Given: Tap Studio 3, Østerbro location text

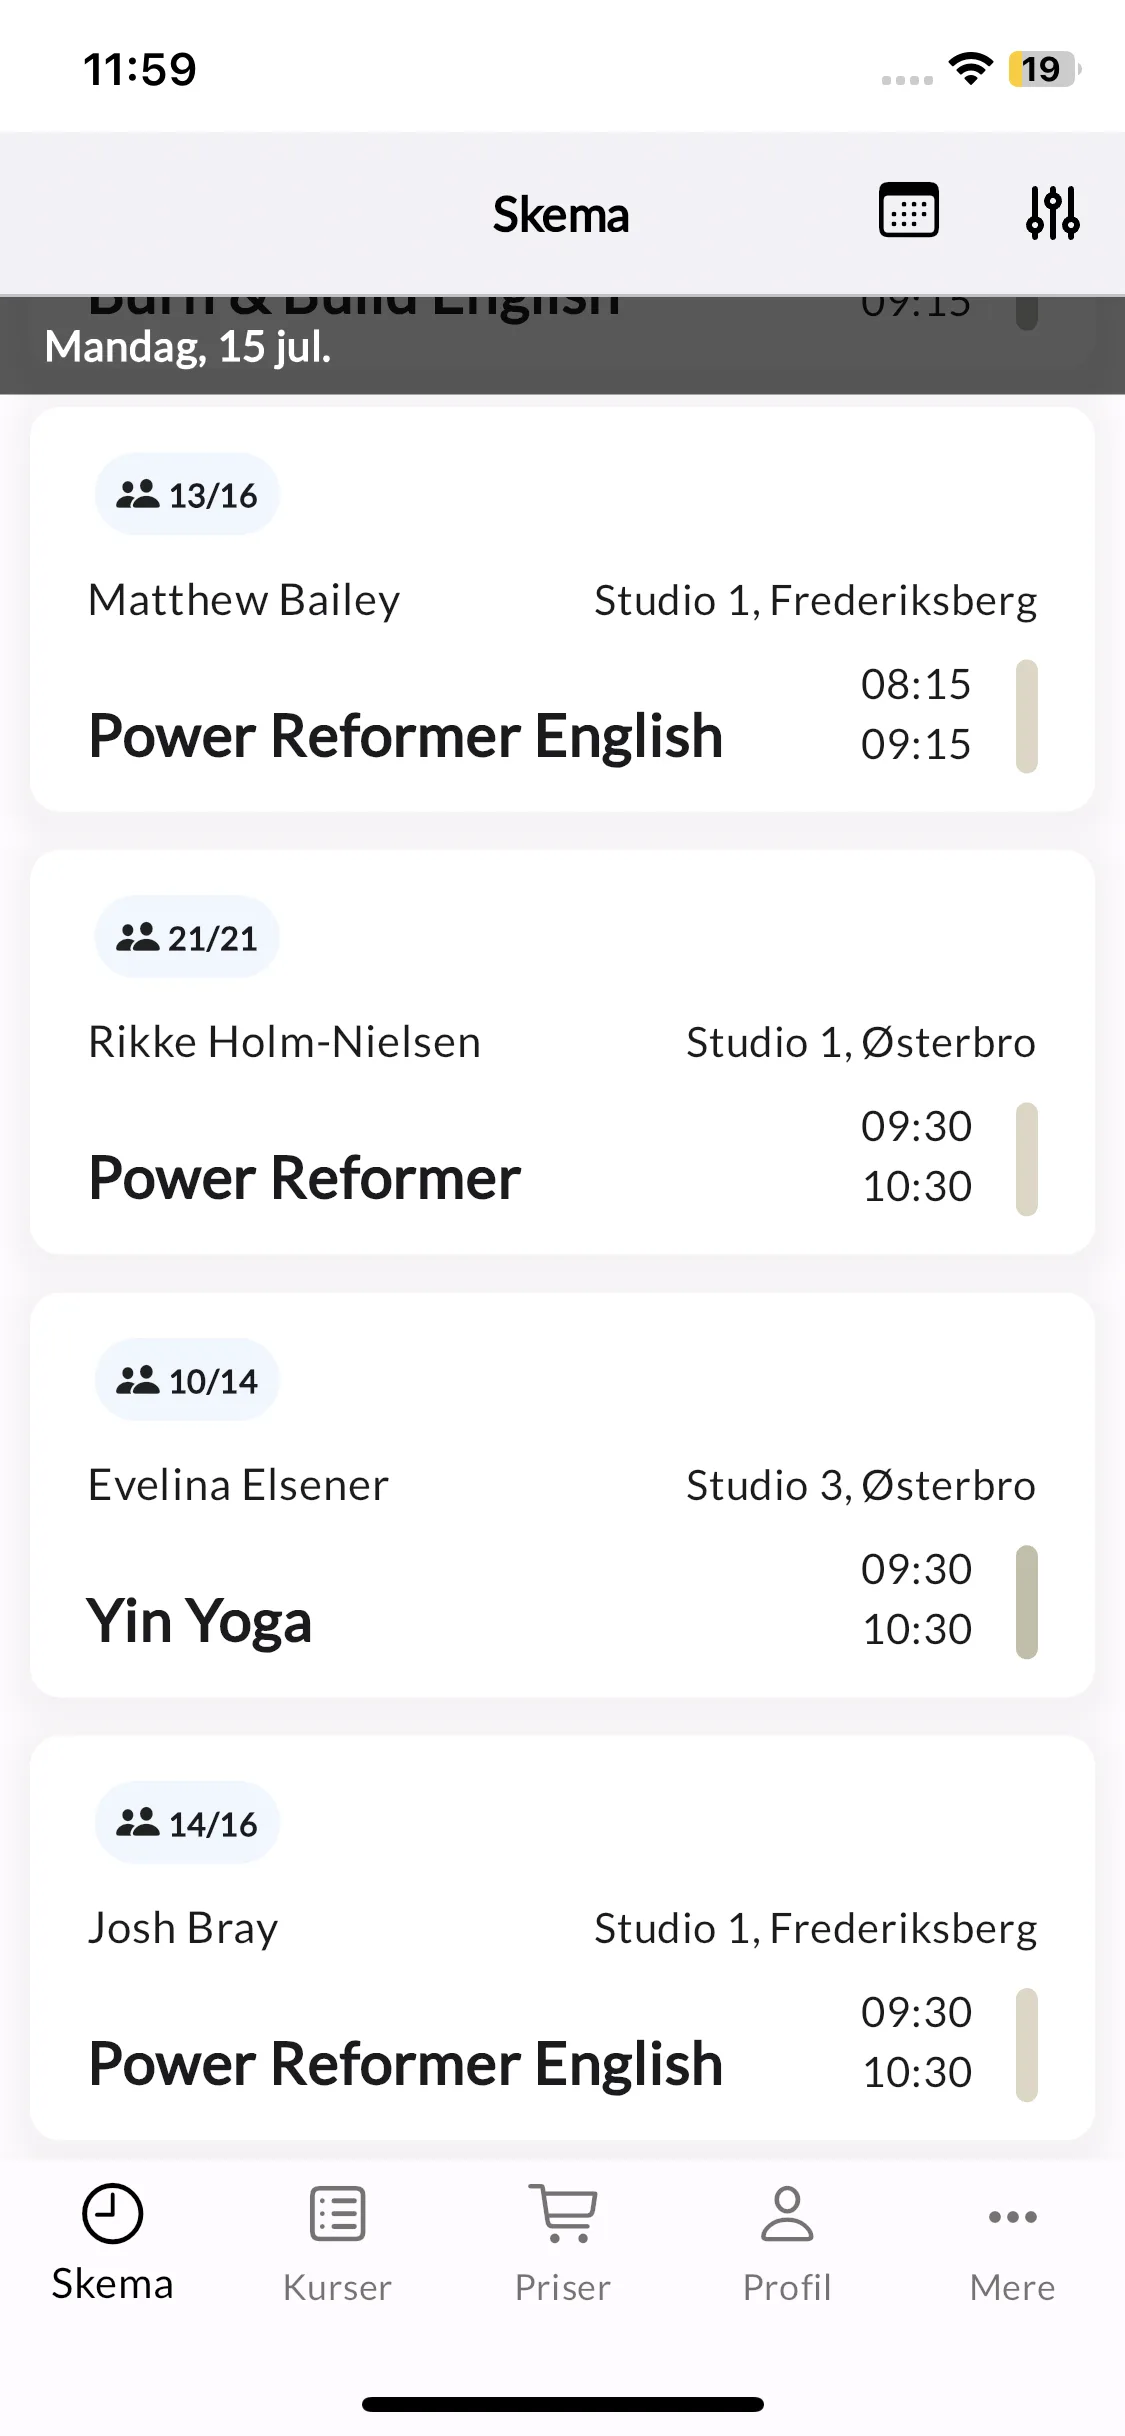Looking at the screenshot, I should tap(861, 1485).
